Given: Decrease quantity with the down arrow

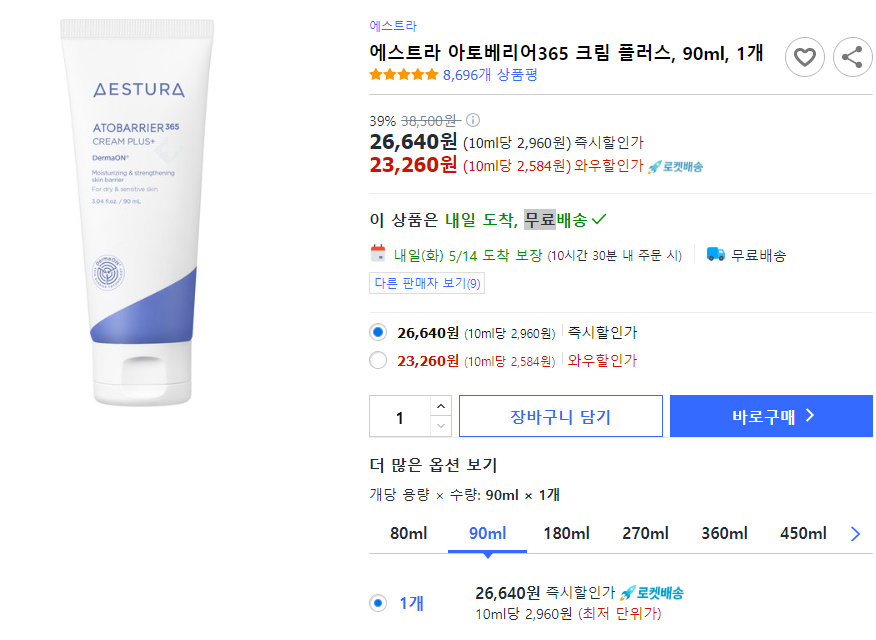Looking at the screenshot, I should point(441,426).
